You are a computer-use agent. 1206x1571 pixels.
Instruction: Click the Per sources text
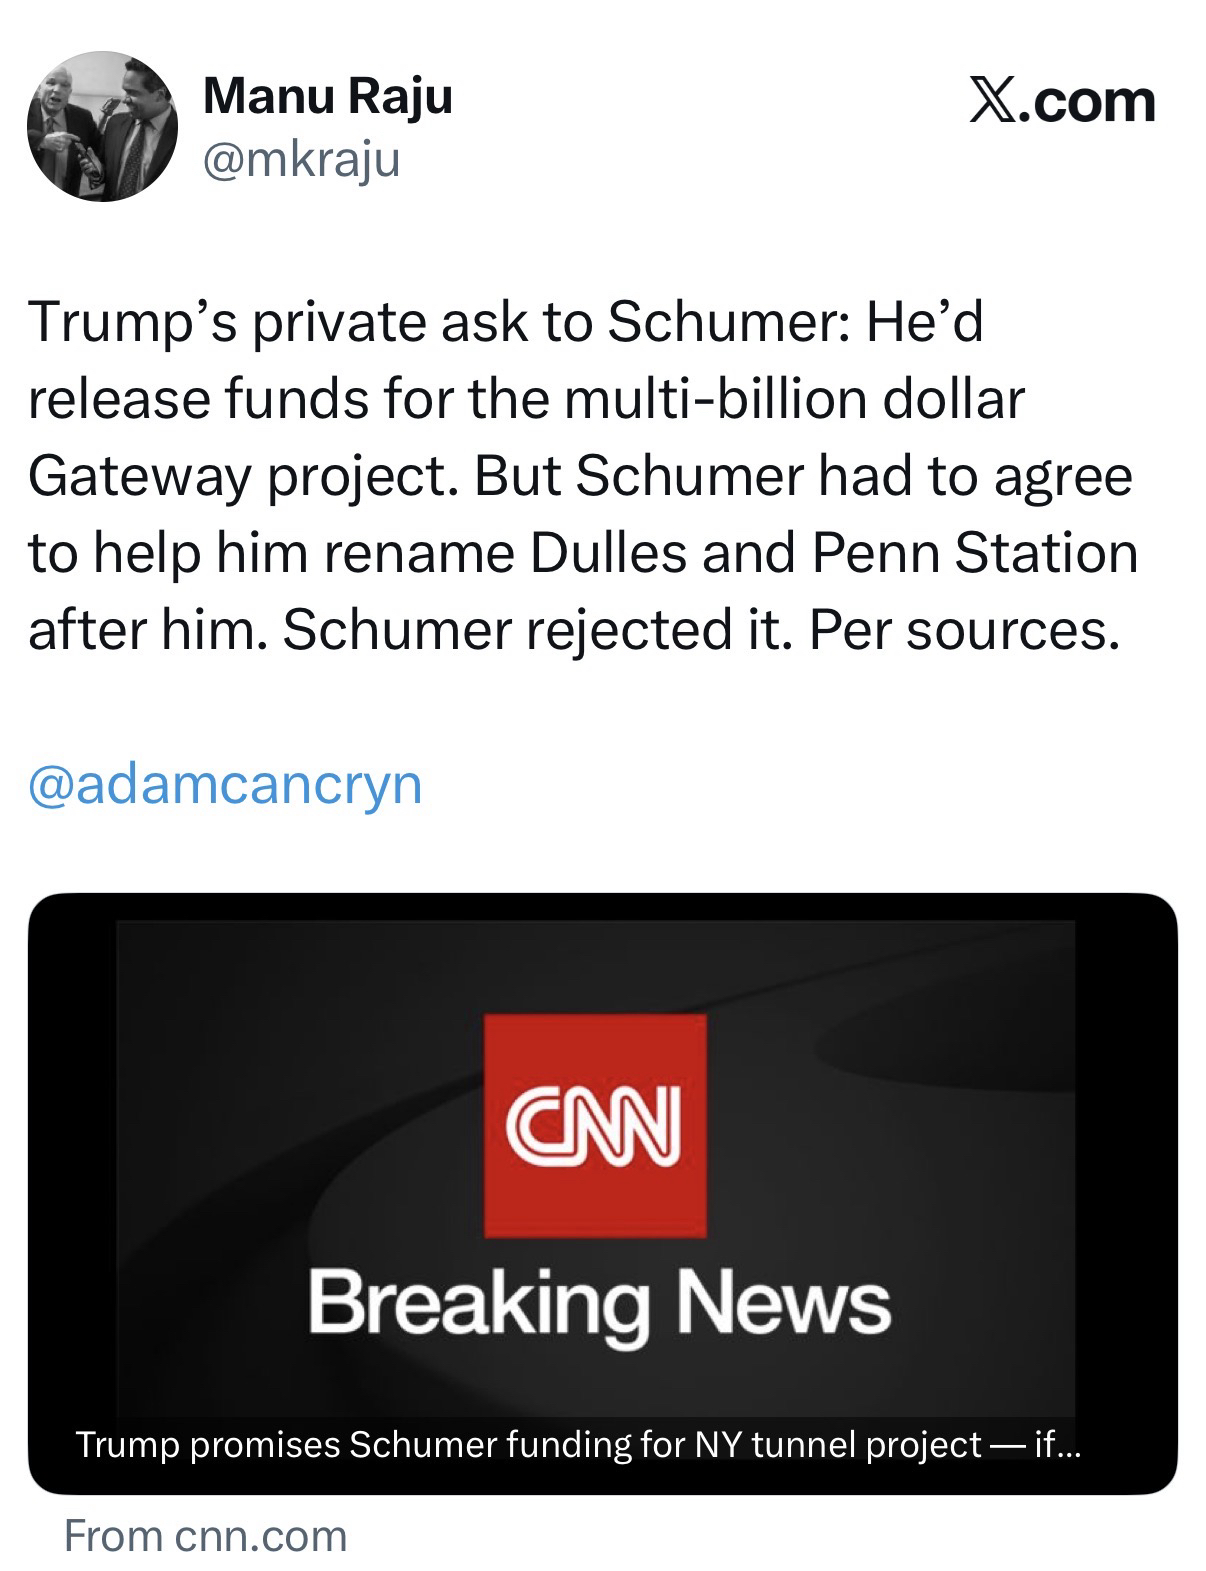click(961, 630)
